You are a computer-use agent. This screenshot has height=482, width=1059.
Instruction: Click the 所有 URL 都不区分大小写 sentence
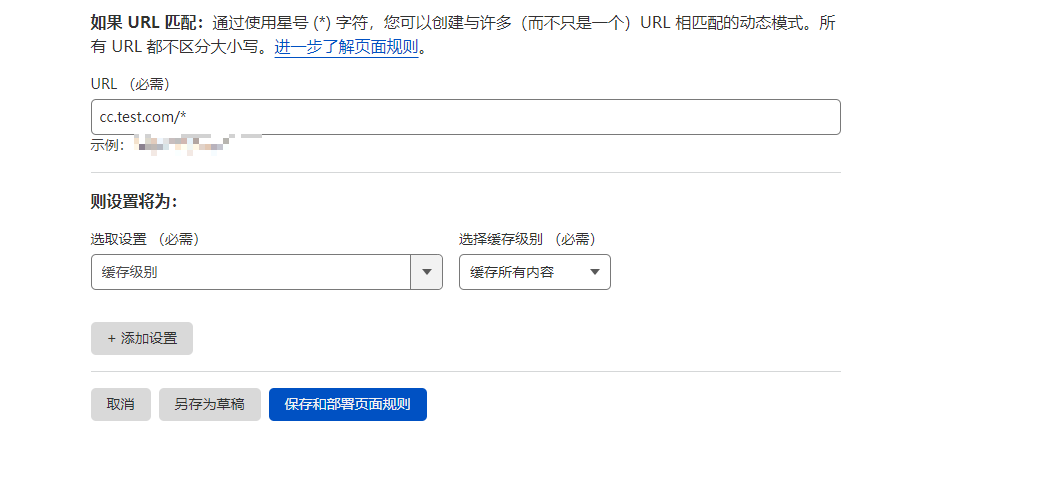coord(180,47)
